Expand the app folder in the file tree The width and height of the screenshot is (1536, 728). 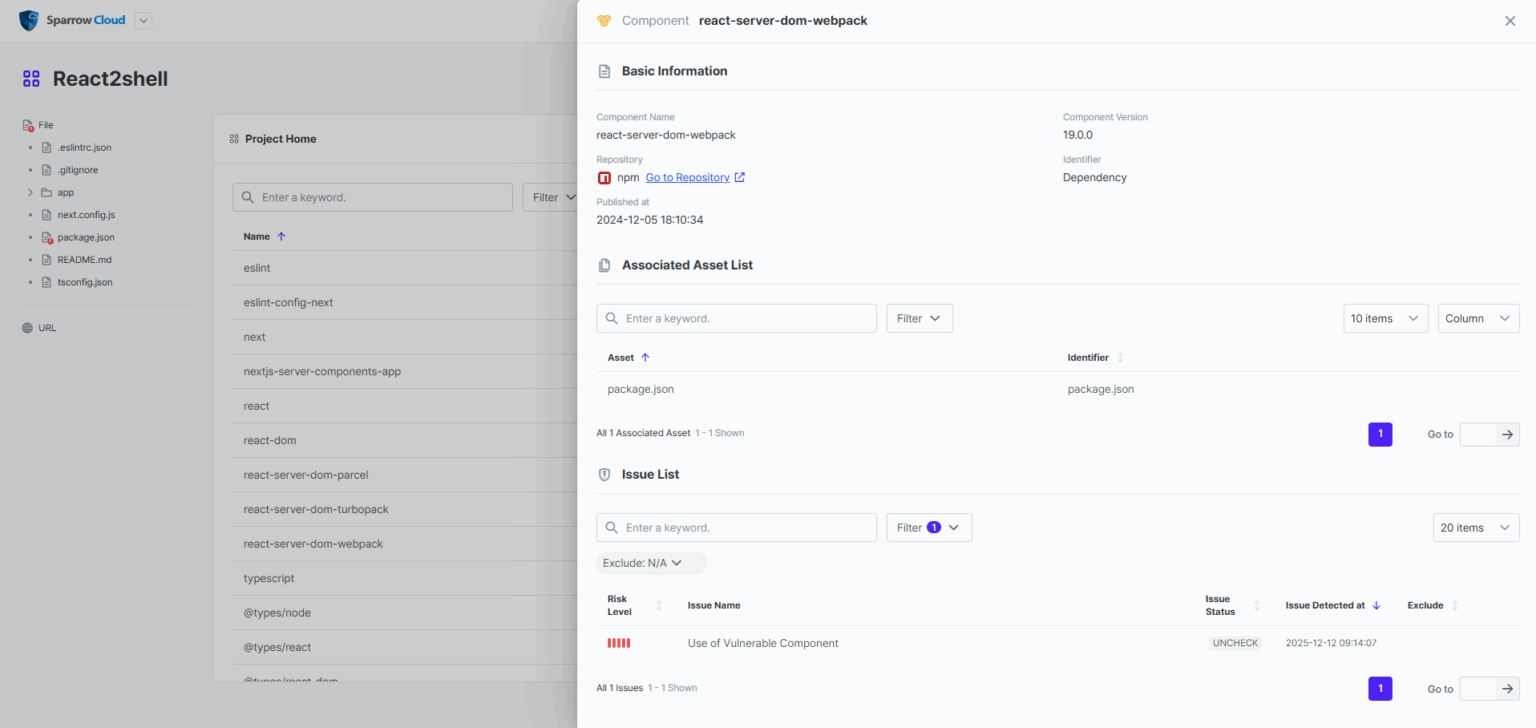31,192
